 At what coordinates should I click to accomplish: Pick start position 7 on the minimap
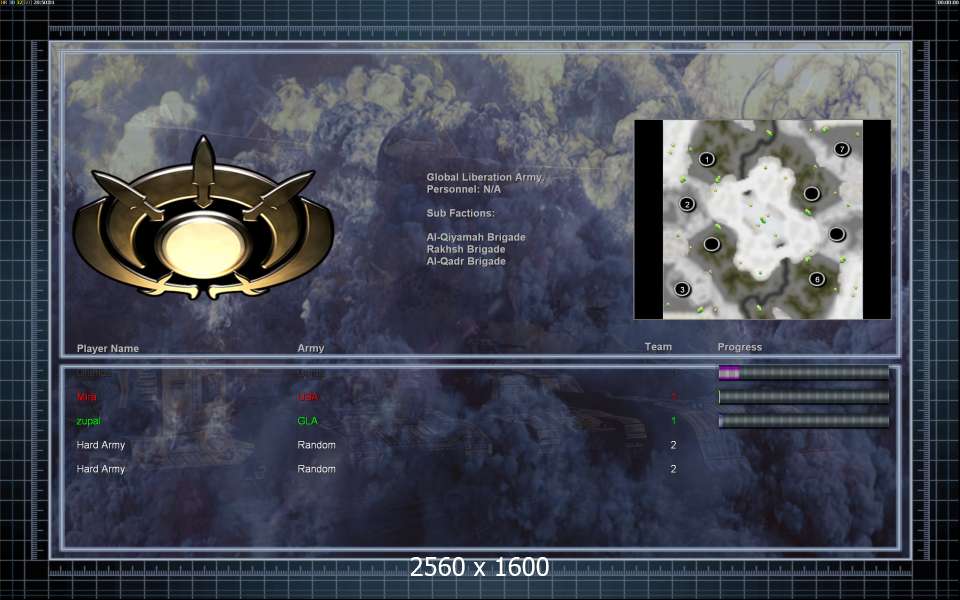(x=842, y=149)
